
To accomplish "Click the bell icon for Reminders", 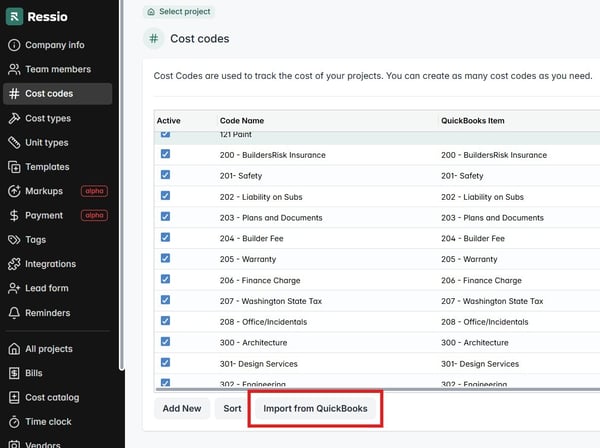I will 14,313.
